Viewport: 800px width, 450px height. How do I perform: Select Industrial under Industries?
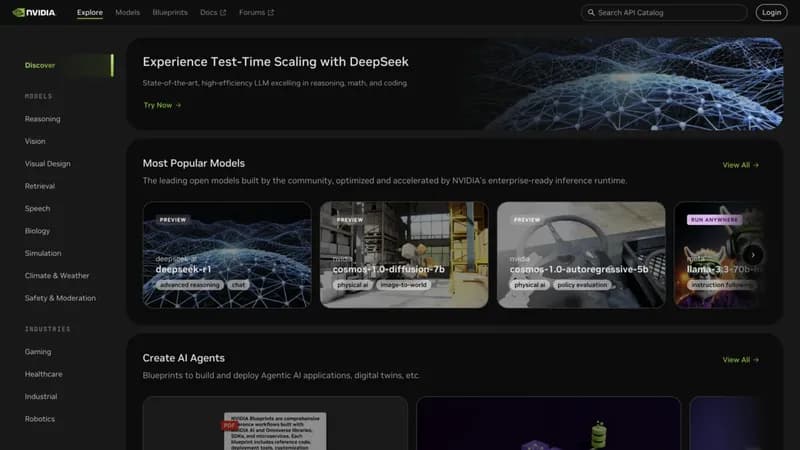[41, 396]
